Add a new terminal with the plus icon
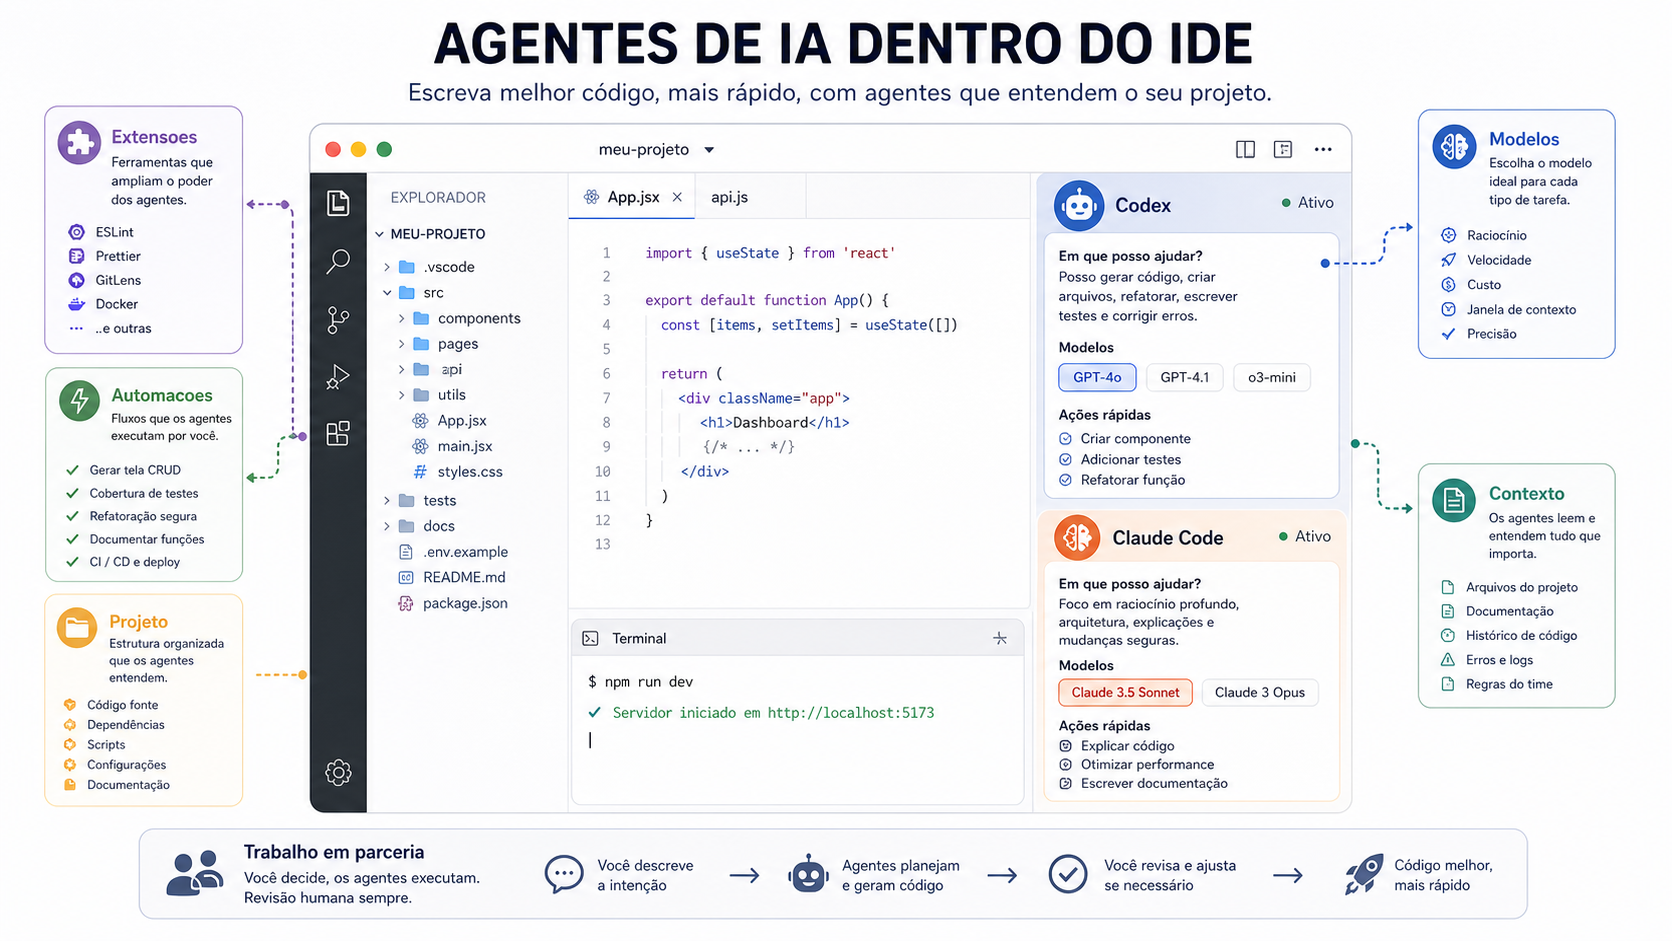This screenshot has height=941, width=1672. (1000, 638)
